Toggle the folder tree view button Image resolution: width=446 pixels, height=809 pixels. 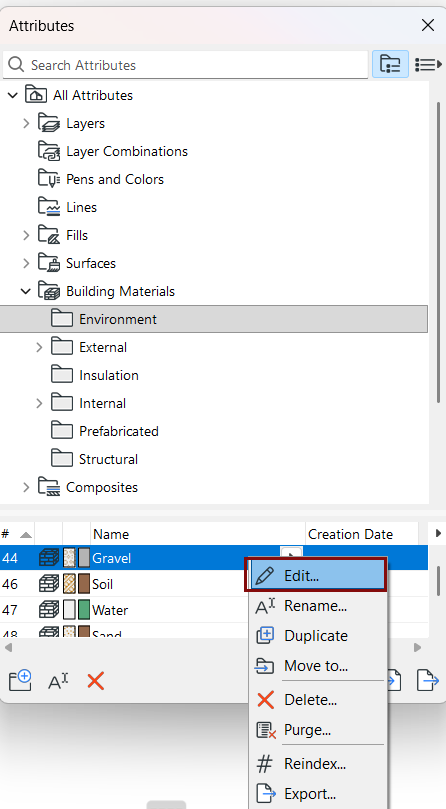[x=390, y=64]
